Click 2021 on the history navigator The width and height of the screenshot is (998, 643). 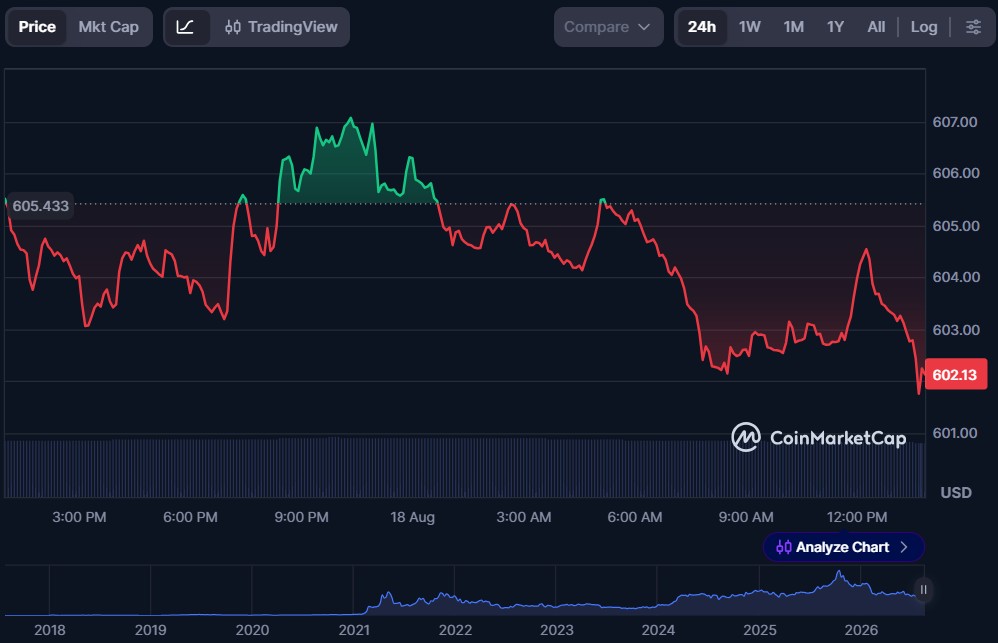(x=354, y=630)
